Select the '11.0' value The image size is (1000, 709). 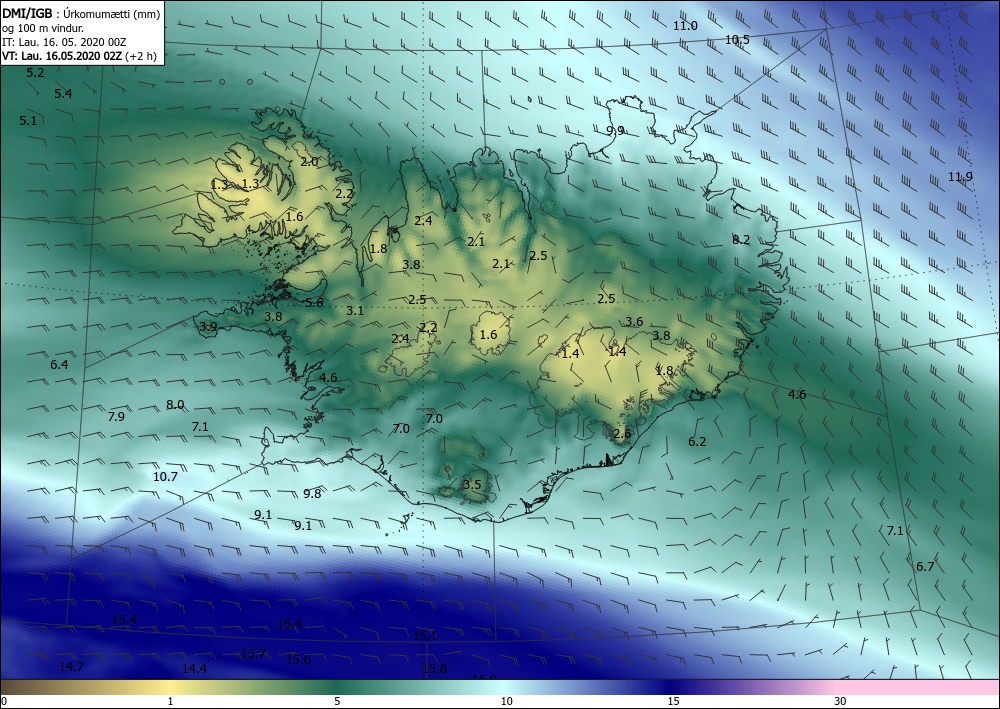[x=686, y=26]
